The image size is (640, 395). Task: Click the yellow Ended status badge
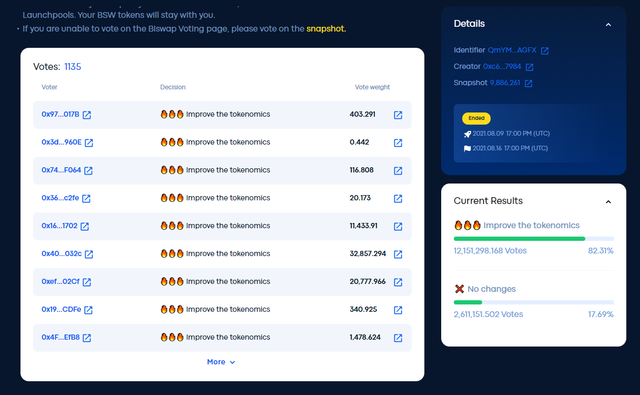476,118
